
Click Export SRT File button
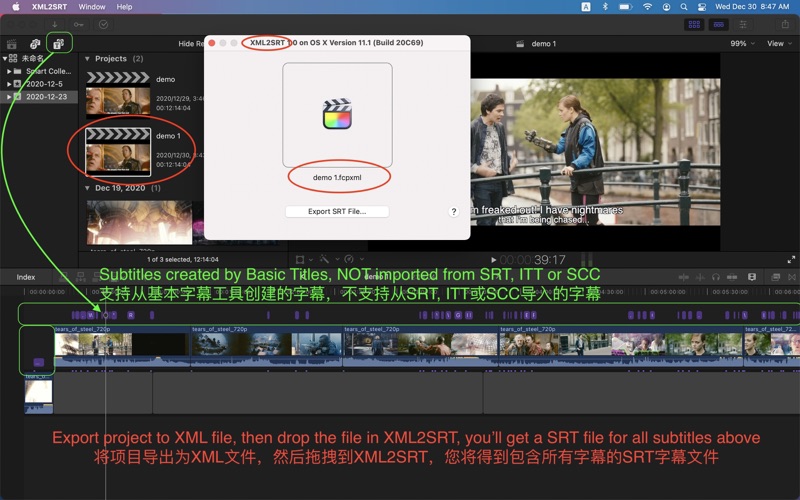click(337, 211)
